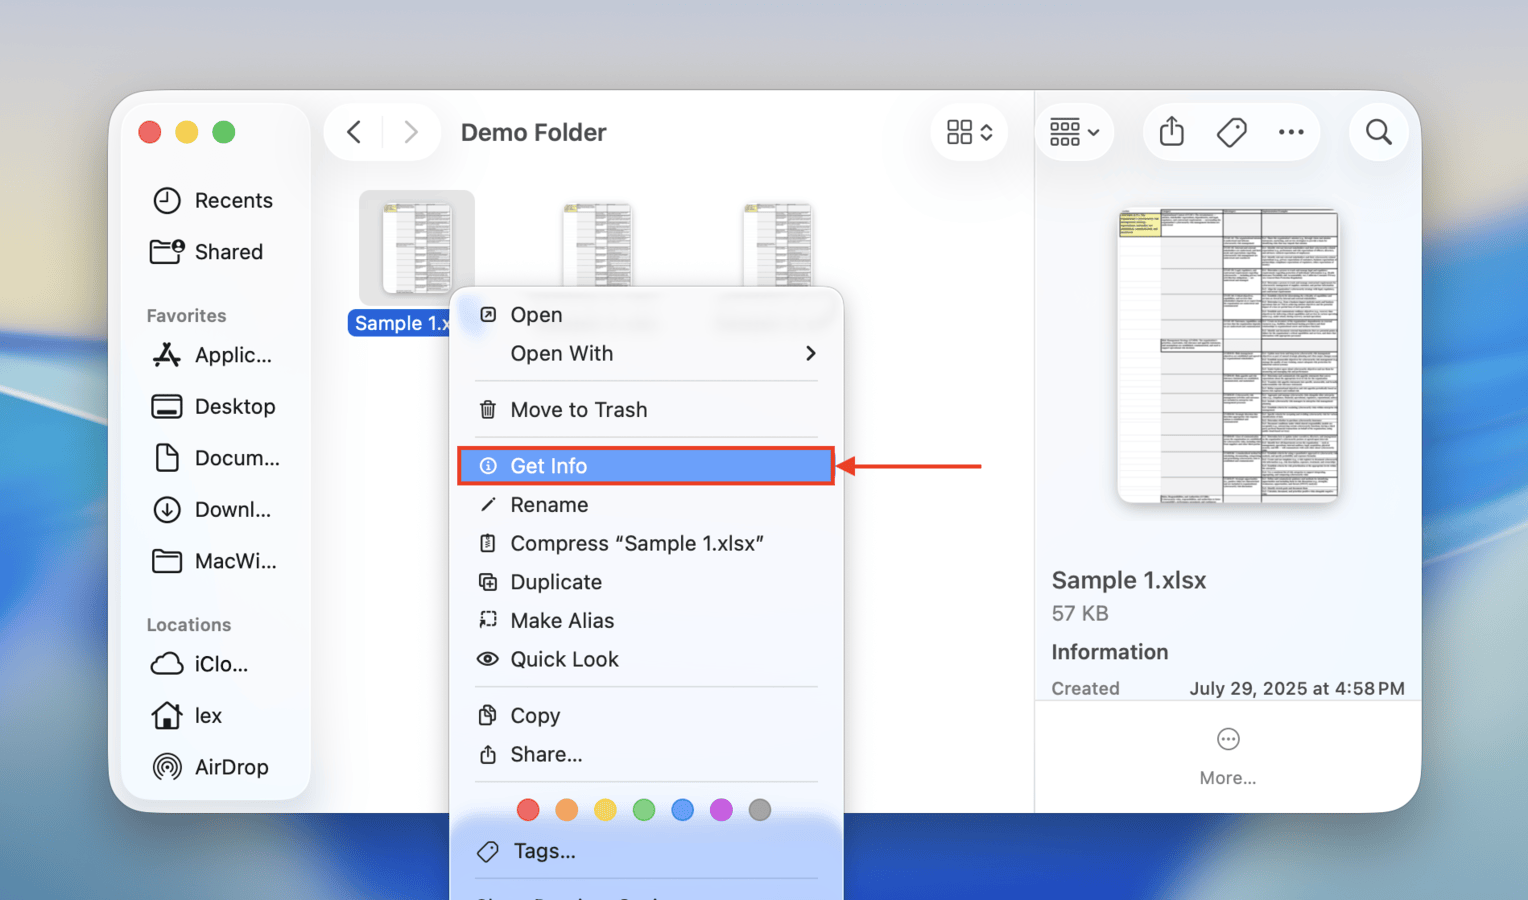
Task: Open the view layout dropdown
Action: click(968, 131)
